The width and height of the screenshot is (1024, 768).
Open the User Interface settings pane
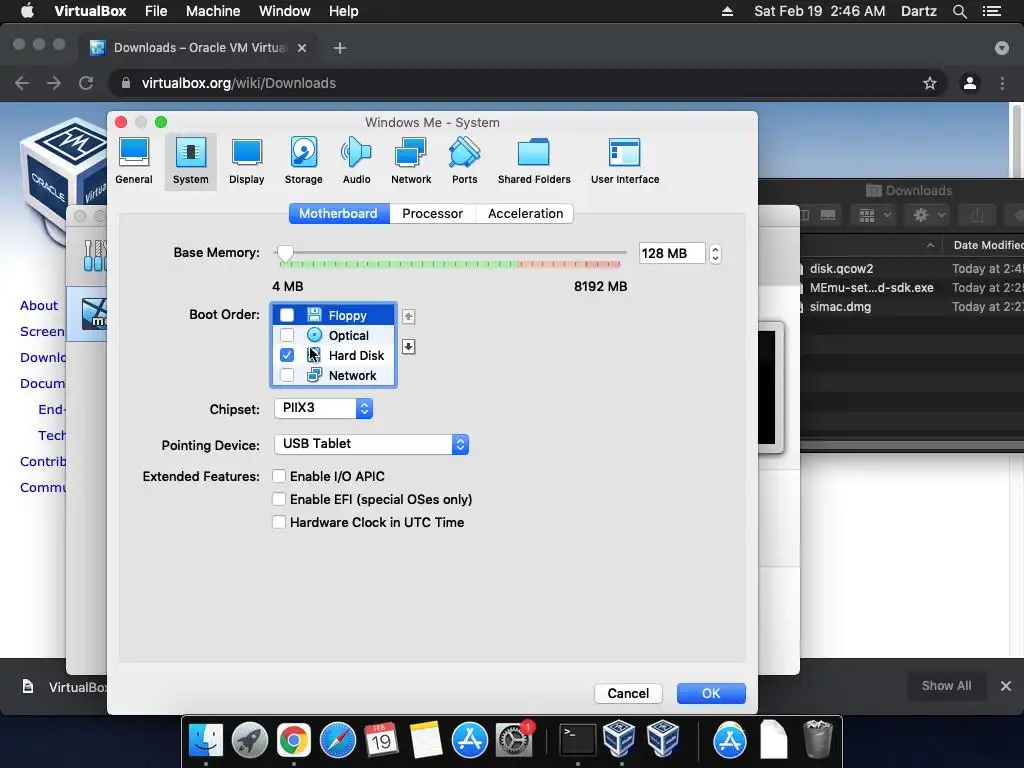click(x=624, y=161)
